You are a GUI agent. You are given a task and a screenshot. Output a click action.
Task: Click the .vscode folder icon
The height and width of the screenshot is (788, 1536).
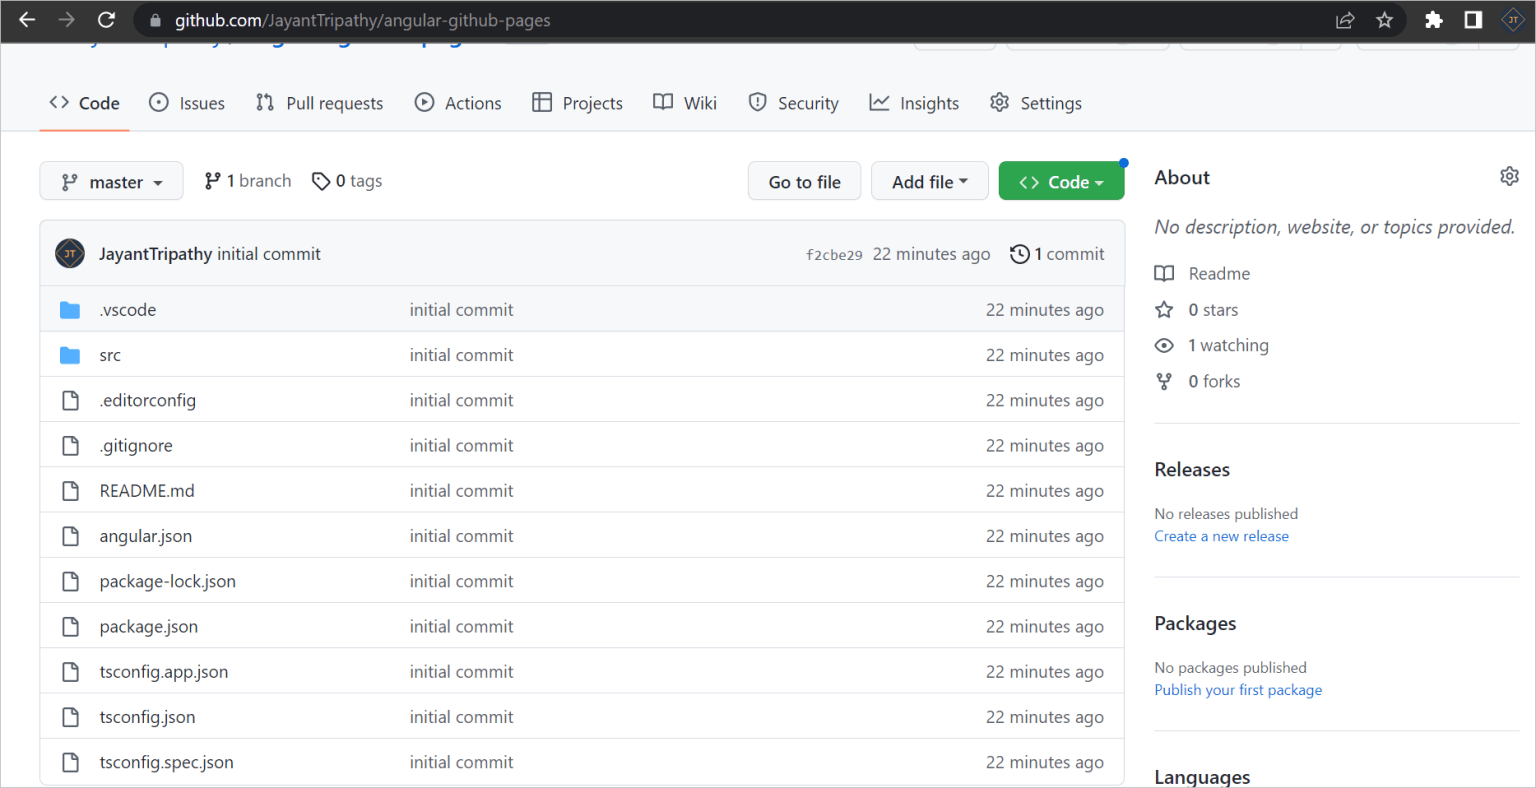coord(70,310)
